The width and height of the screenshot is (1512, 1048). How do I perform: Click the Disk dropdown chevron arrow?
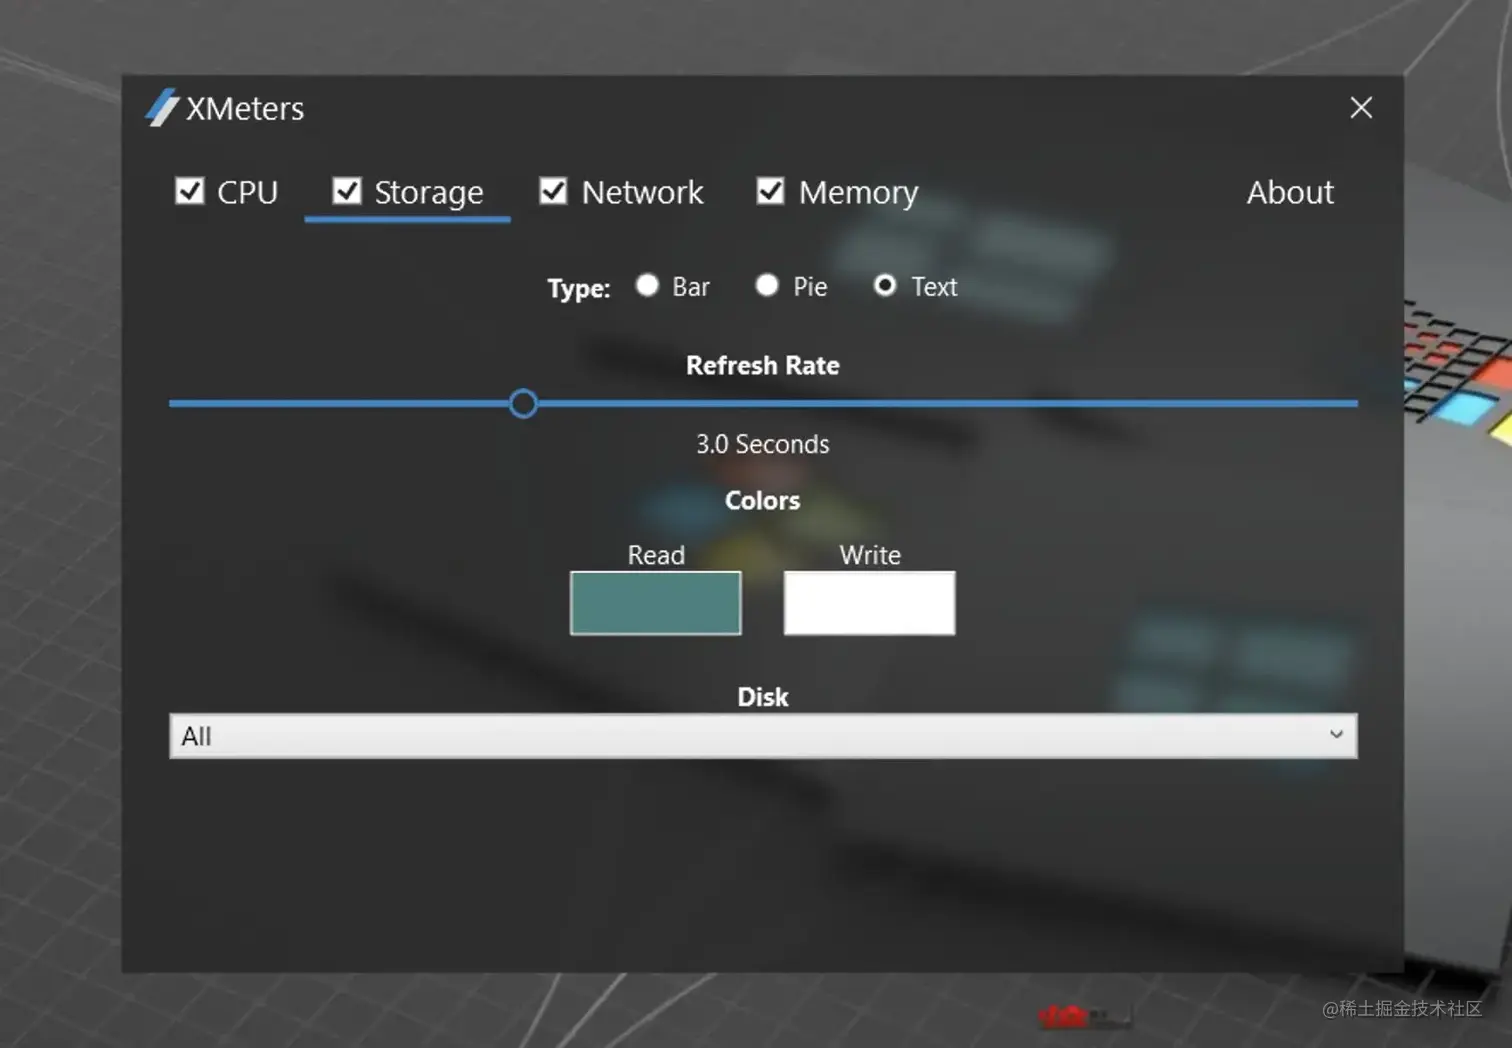[1336, 735]
